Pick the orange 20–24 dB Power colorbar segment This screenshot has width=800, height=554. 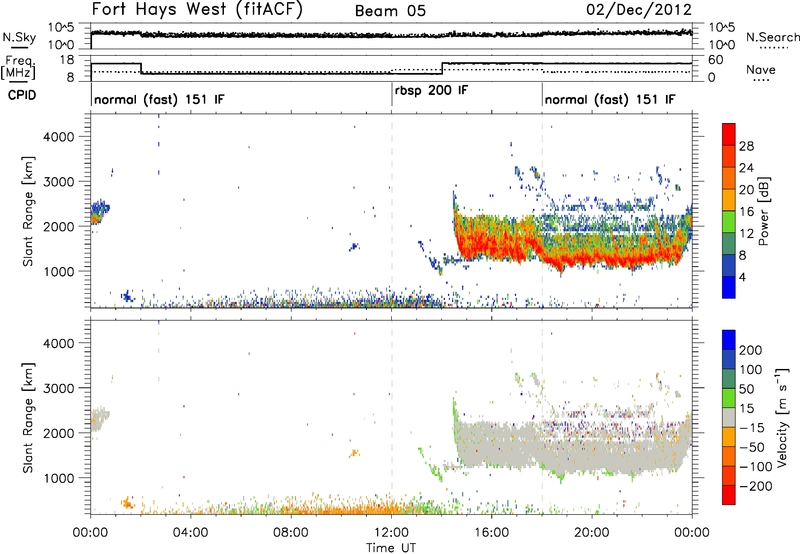point(729,179)
